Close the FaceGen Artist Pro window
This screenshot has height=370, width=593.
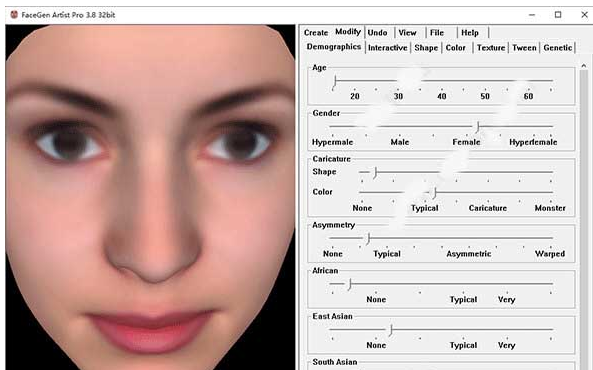point(584,15)
